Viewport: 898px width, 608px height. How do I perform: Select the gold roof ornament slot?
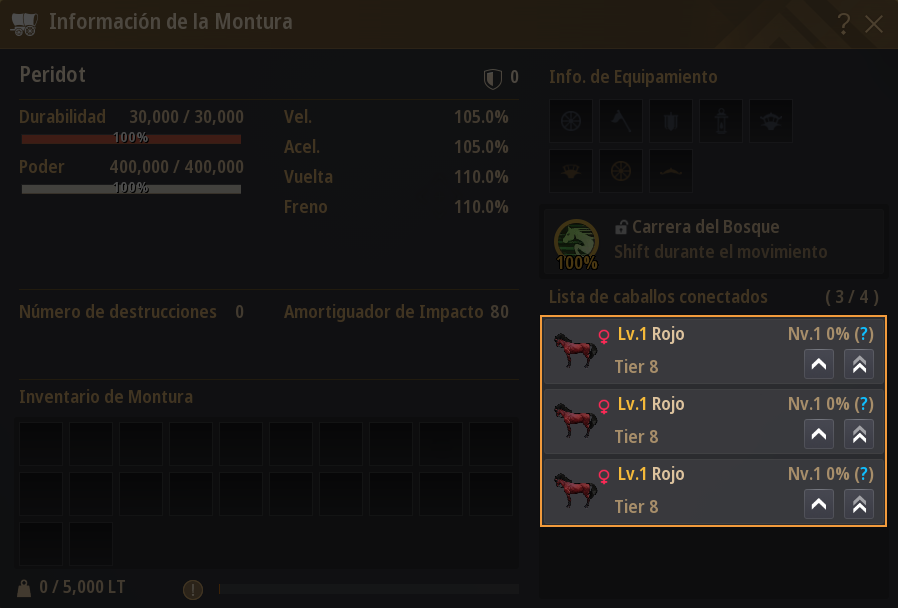click(671, 171)
